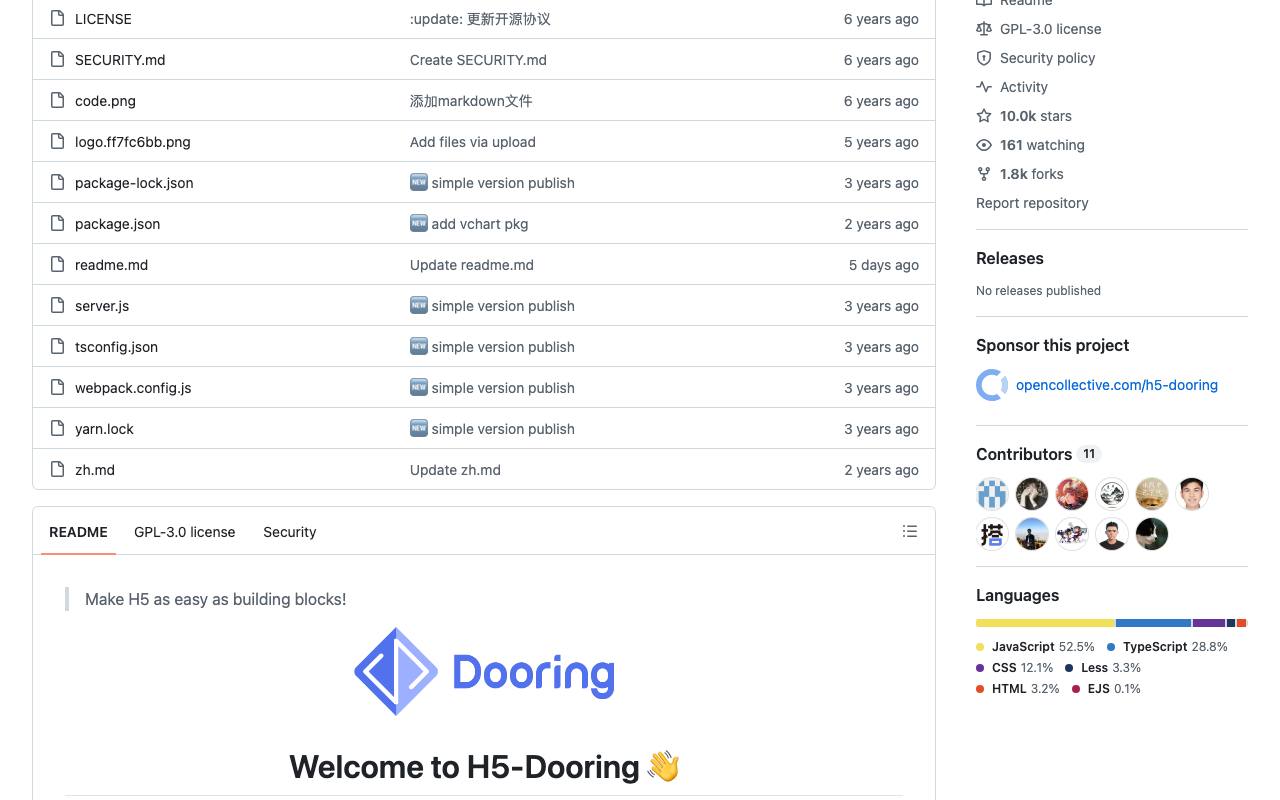Click the Open Collective logo icon
This screenshot has height=800, width=1280.
click(x=992, y=385)
